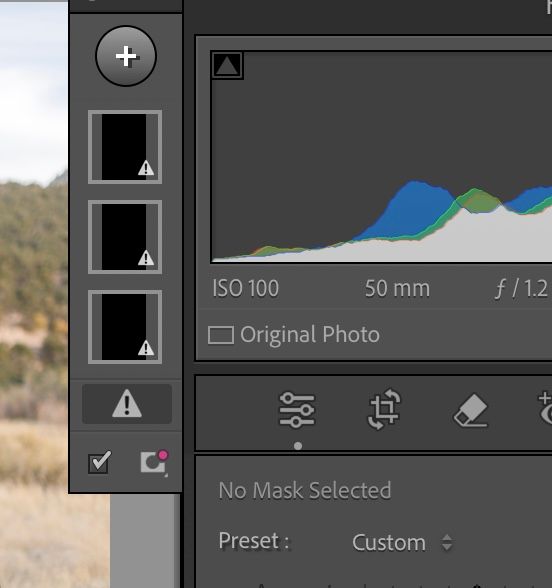Select the Healing eraser tool

click(471, 410)
